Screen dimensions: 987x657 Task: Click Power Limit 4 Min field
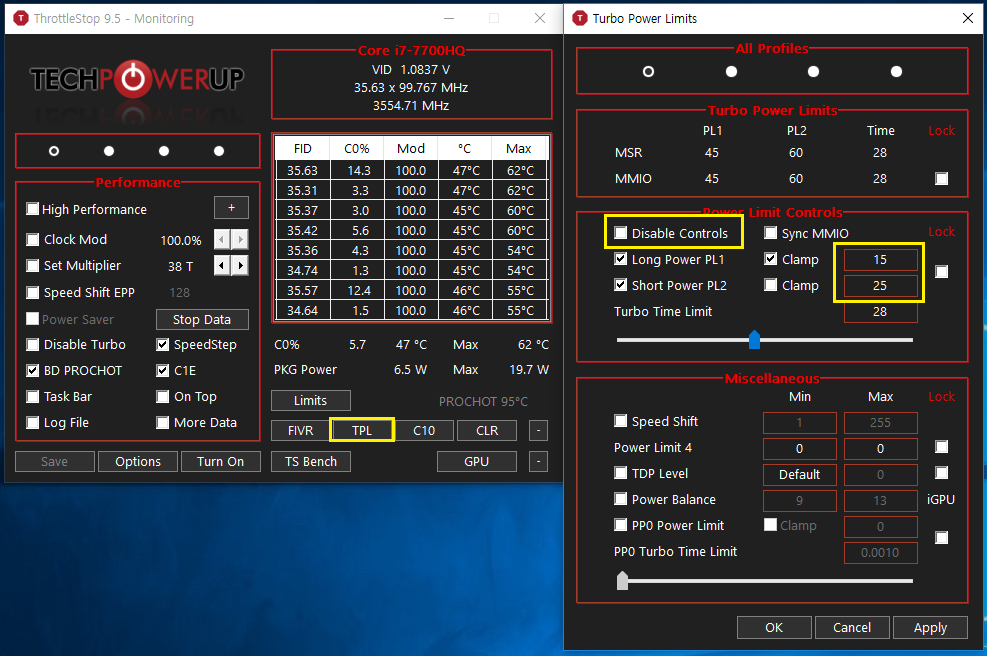click(x=799, y=449)
